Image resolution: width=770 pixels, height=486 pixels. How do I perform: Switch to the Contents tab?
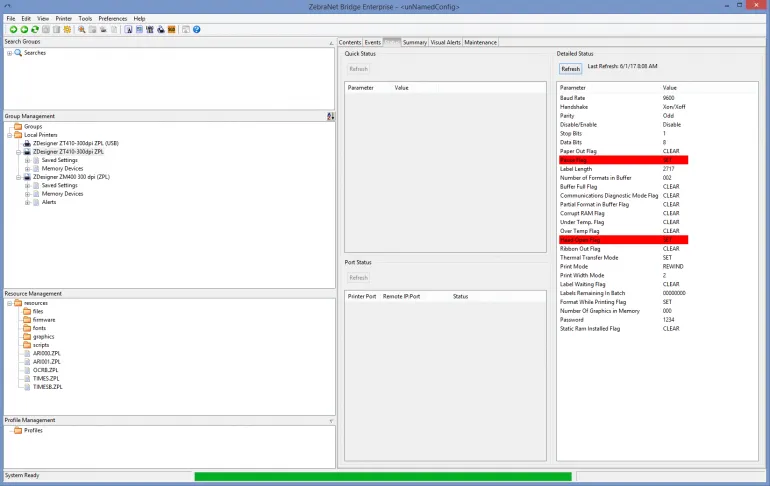[x=350, y=43]
